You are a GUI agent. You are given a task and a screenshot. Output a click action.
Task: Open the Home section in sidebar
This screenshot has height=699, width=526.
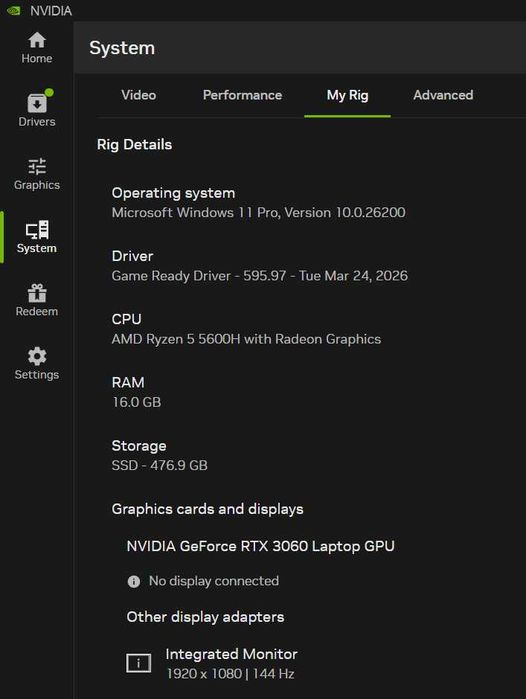[x=37, y=48]
